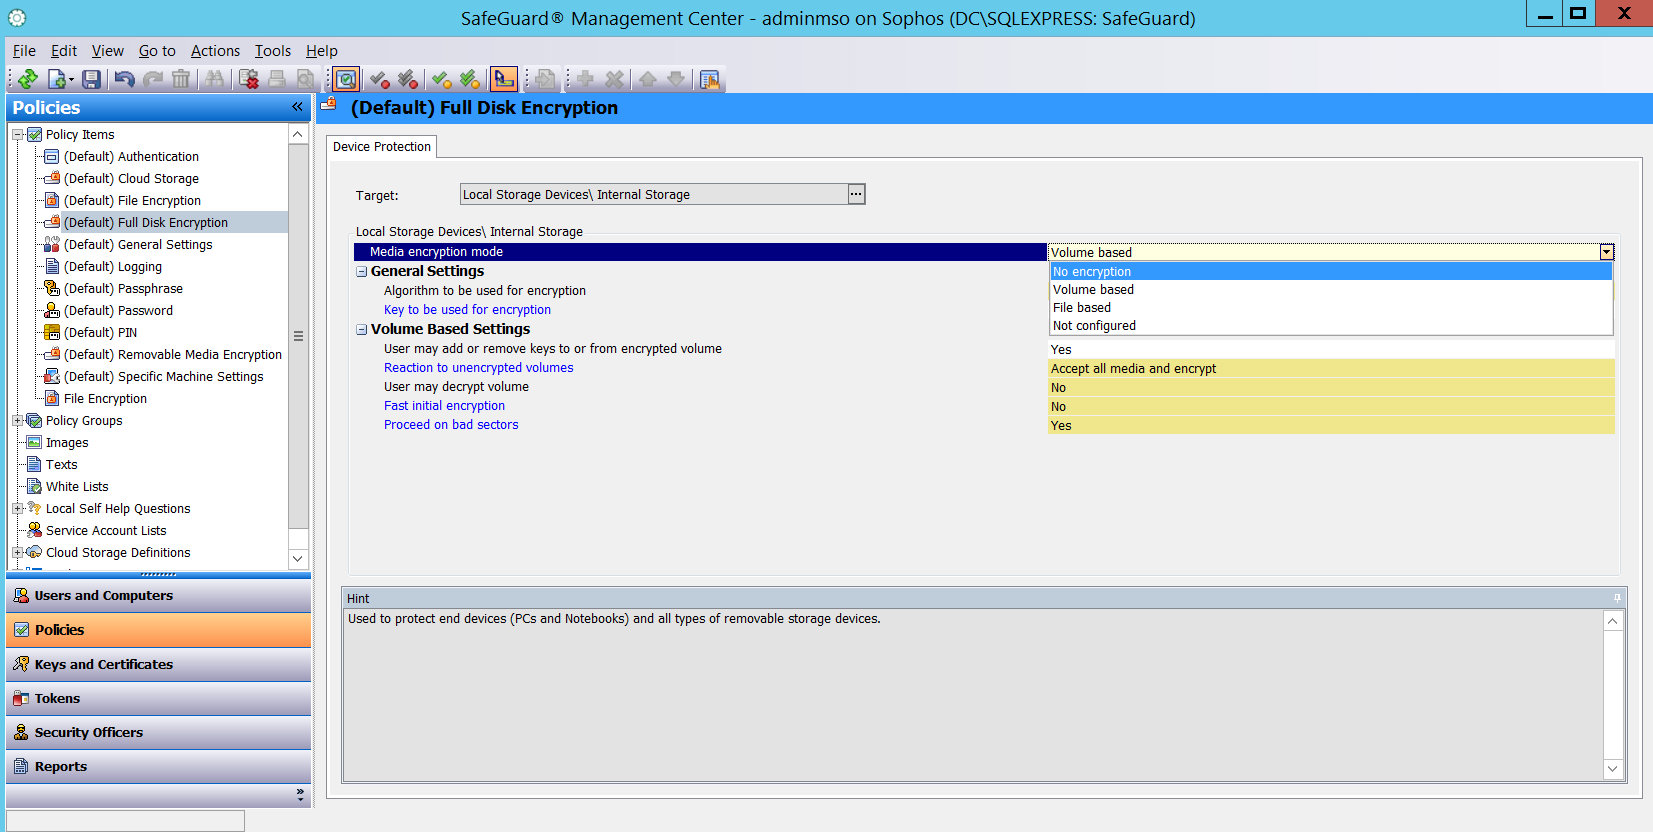Select the Device Protection tab
Viewport: 1653px width, 832px height.
[x=382, y=147]
